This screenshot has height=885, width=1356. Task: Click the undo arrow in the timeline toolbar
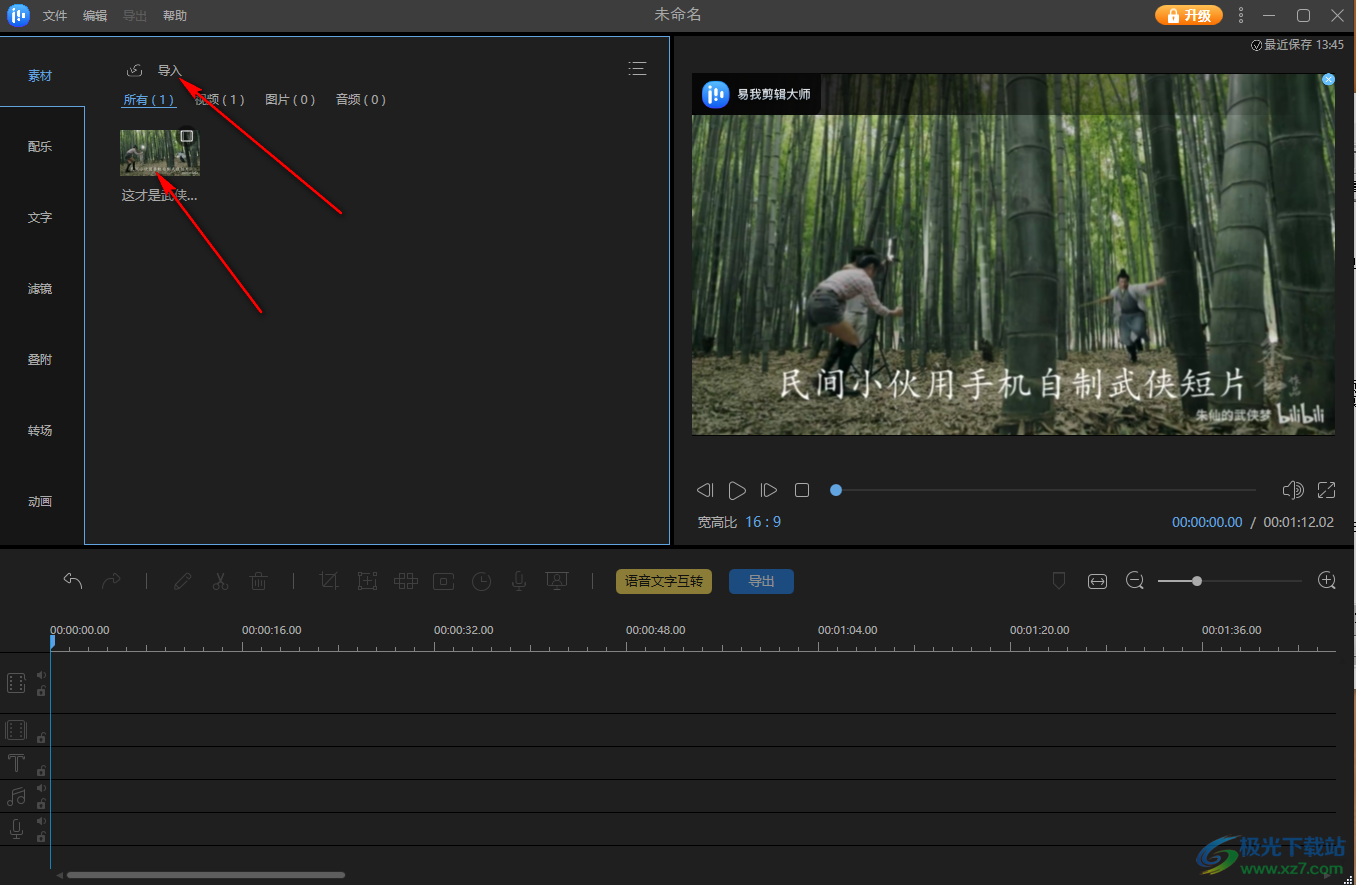[73, 581]
